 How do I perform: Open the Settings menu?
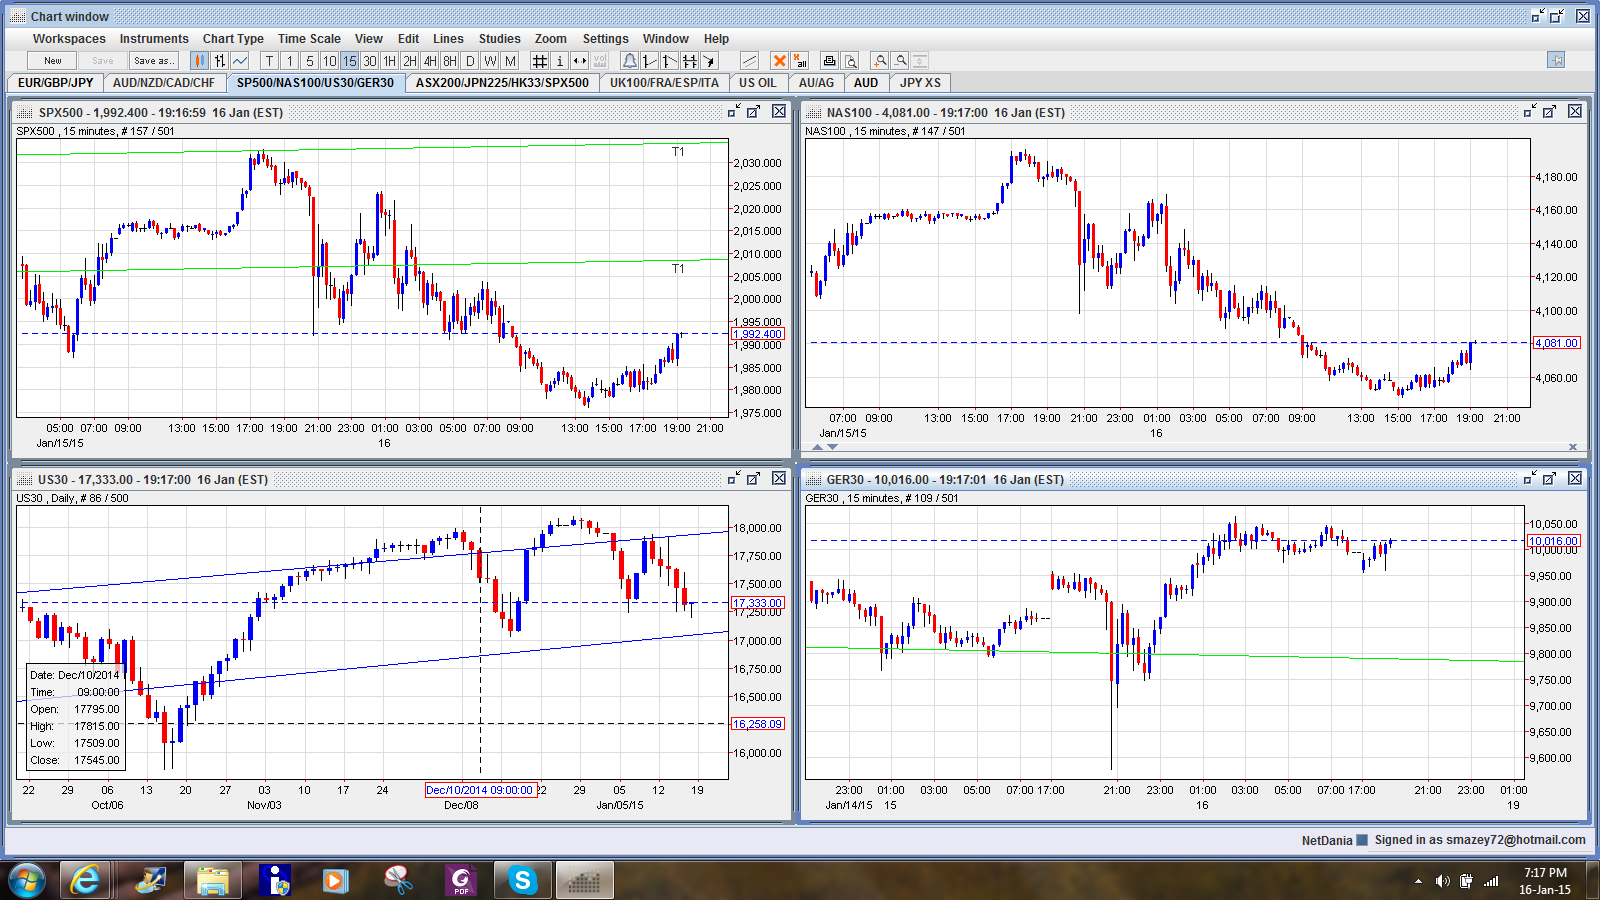(606, 39)
